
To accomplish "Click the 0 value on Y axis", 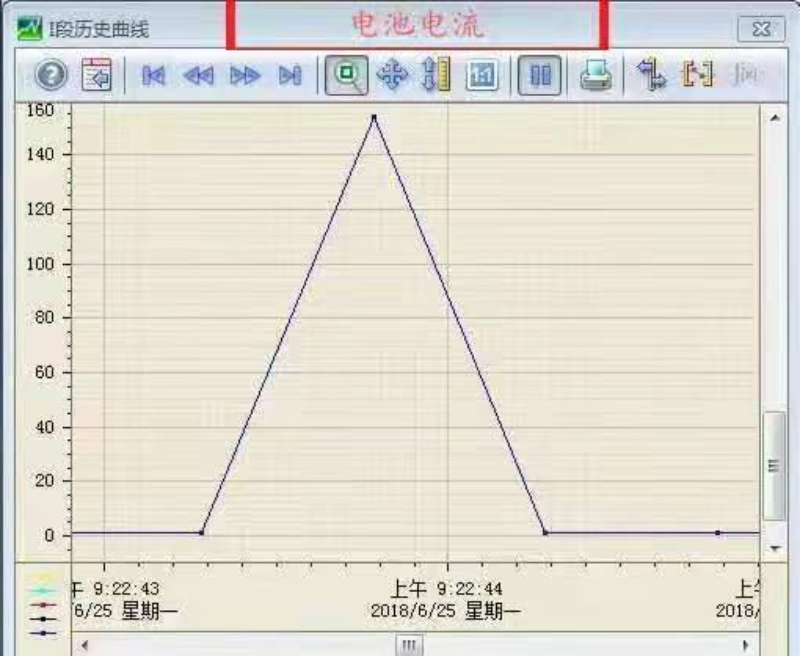I will [x=49, y=536].
